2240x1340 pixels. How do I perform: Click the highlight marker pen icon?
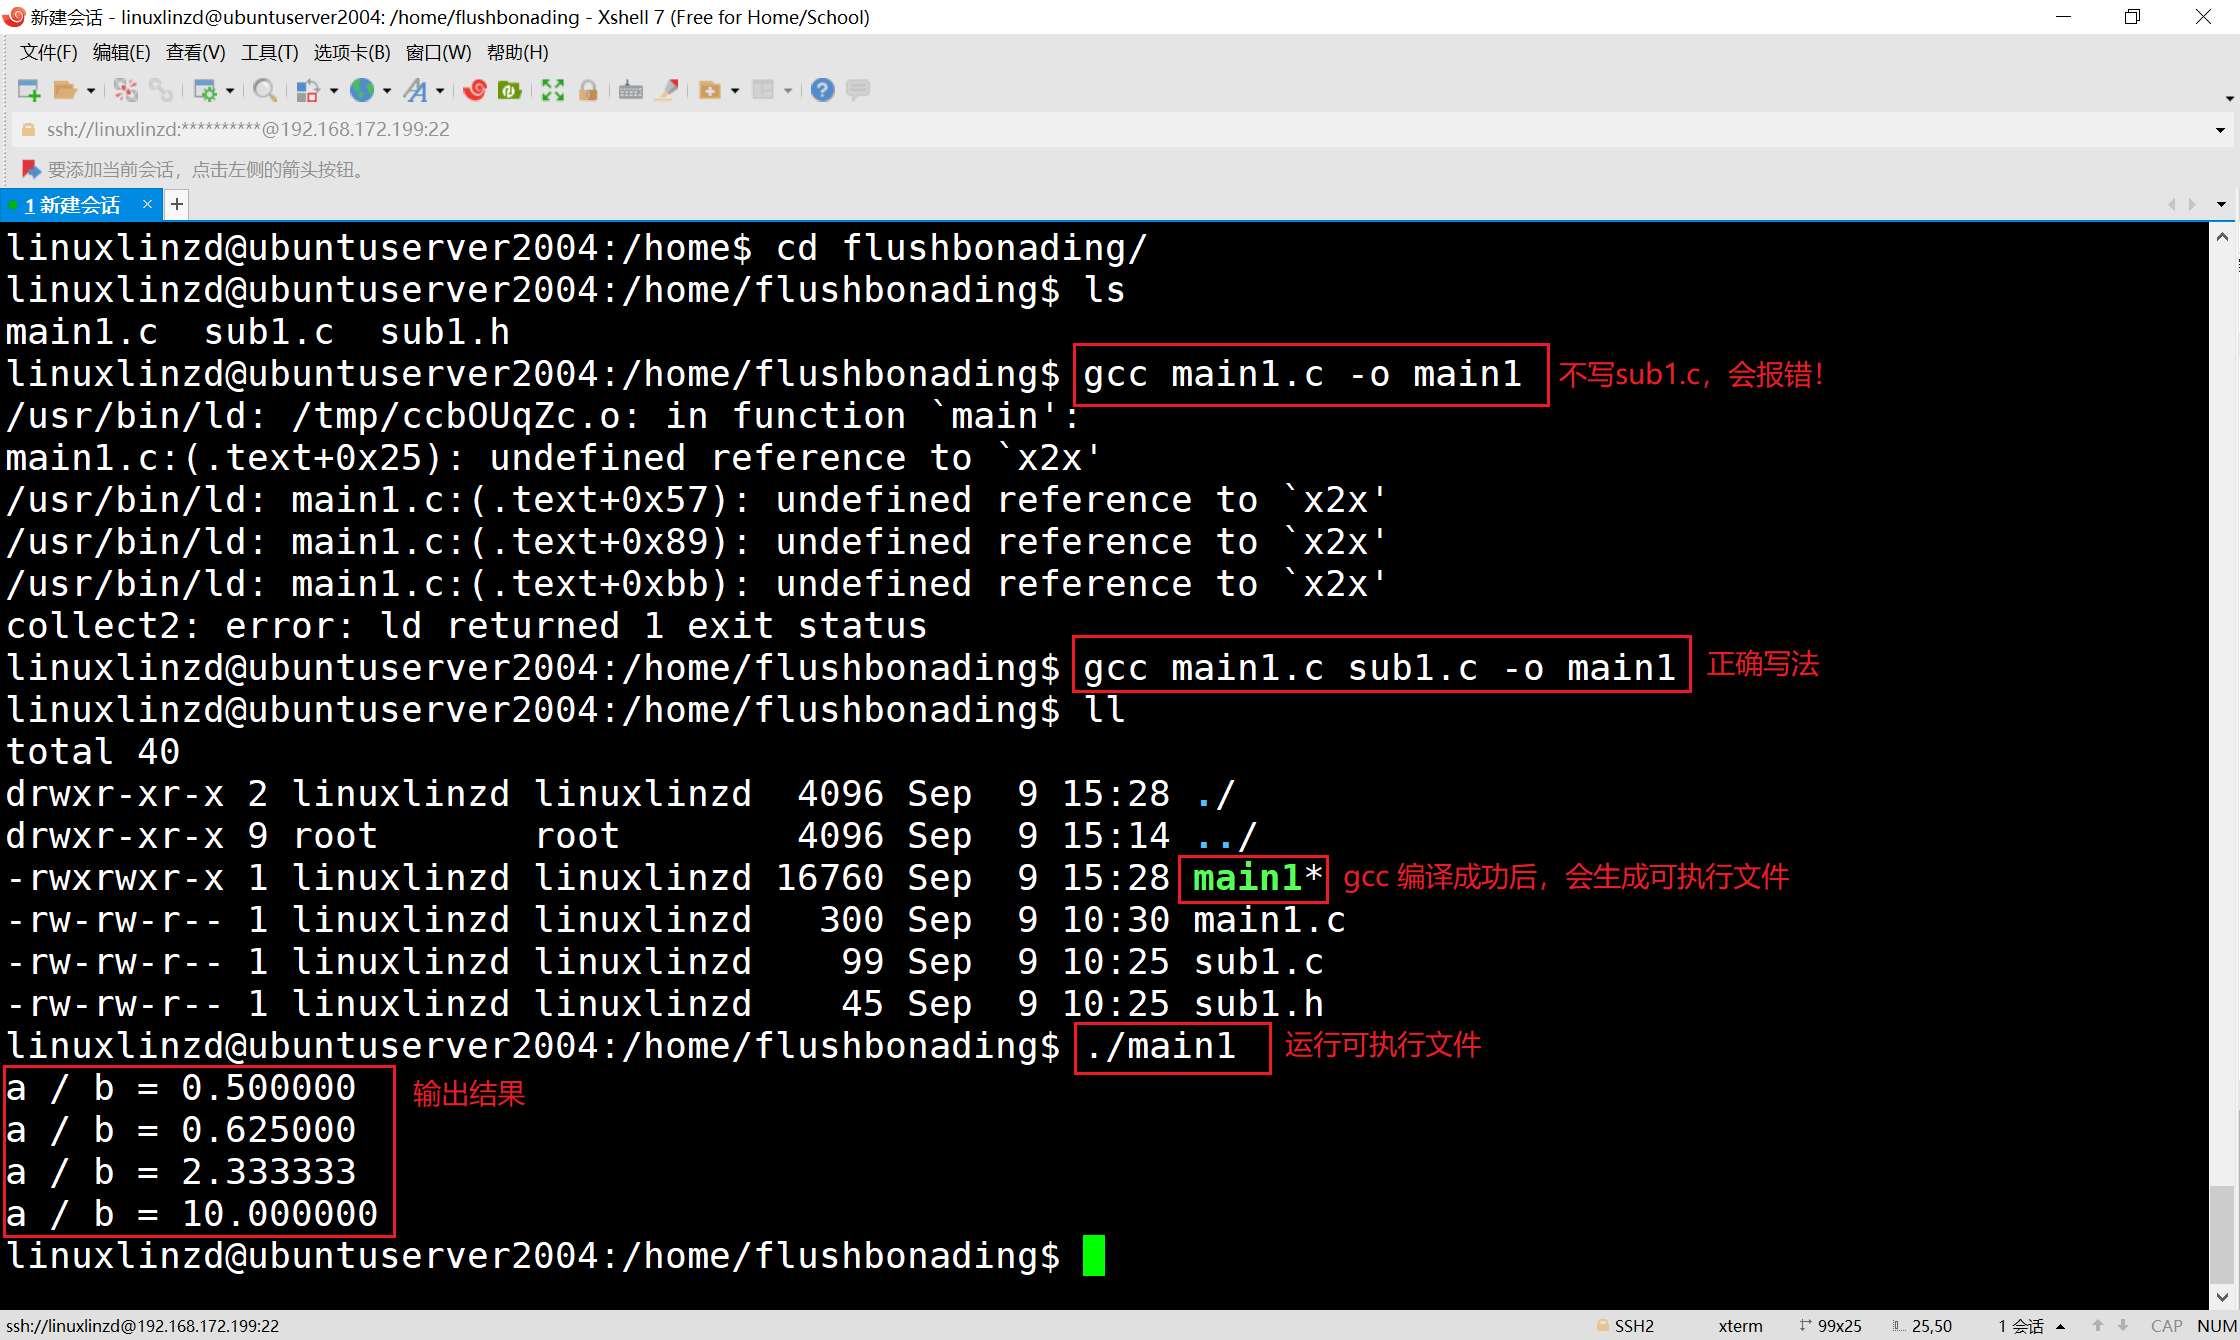click(667, 91)
